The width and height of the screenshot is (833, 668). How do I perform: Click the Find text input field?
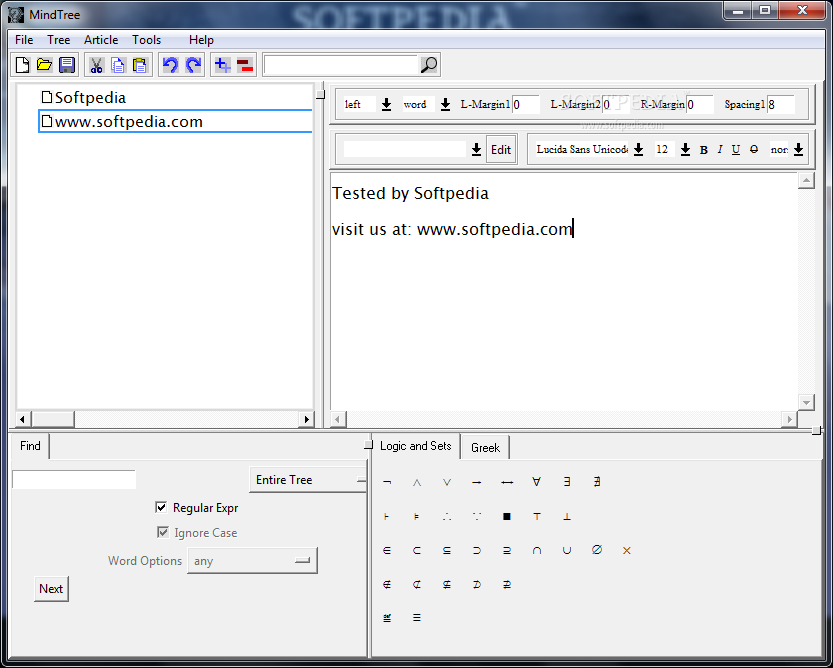click(x=74, y=479)
